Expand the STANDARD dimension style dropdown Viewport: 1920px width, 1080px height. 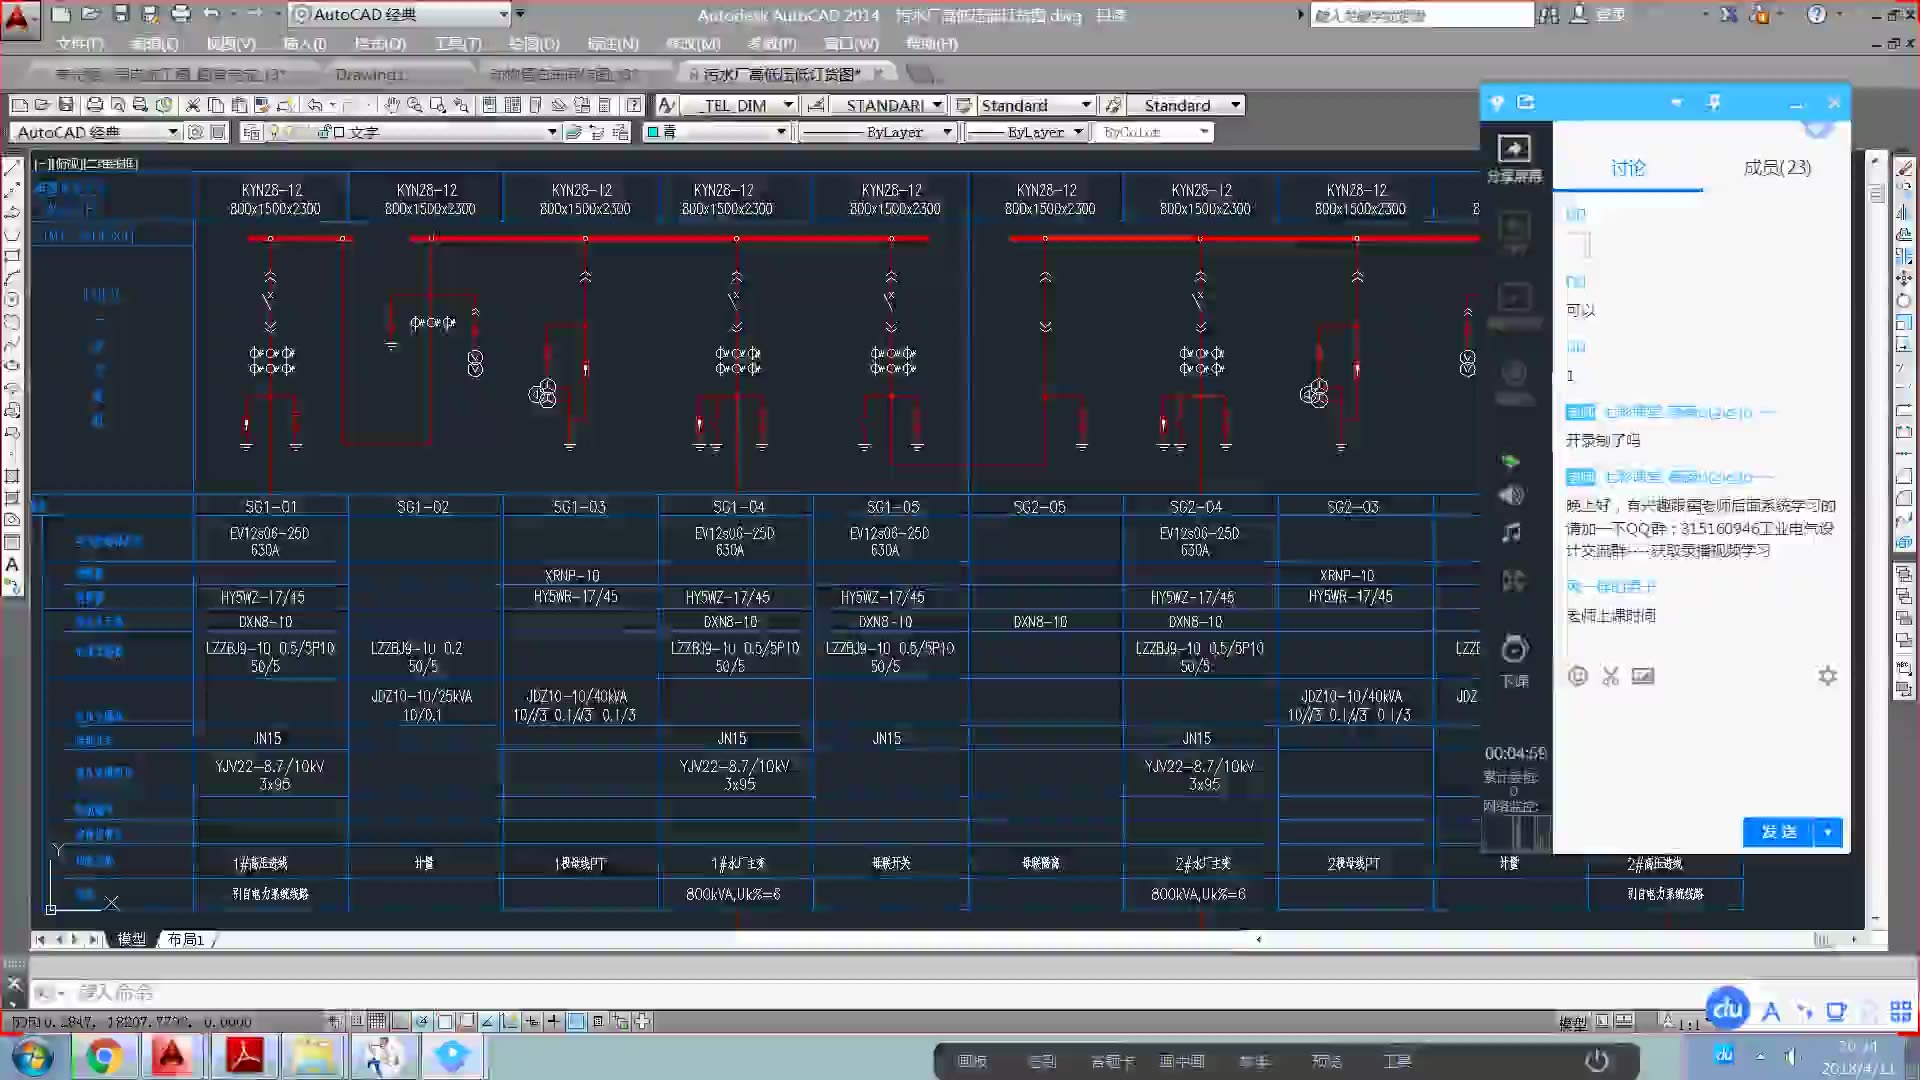937,105
